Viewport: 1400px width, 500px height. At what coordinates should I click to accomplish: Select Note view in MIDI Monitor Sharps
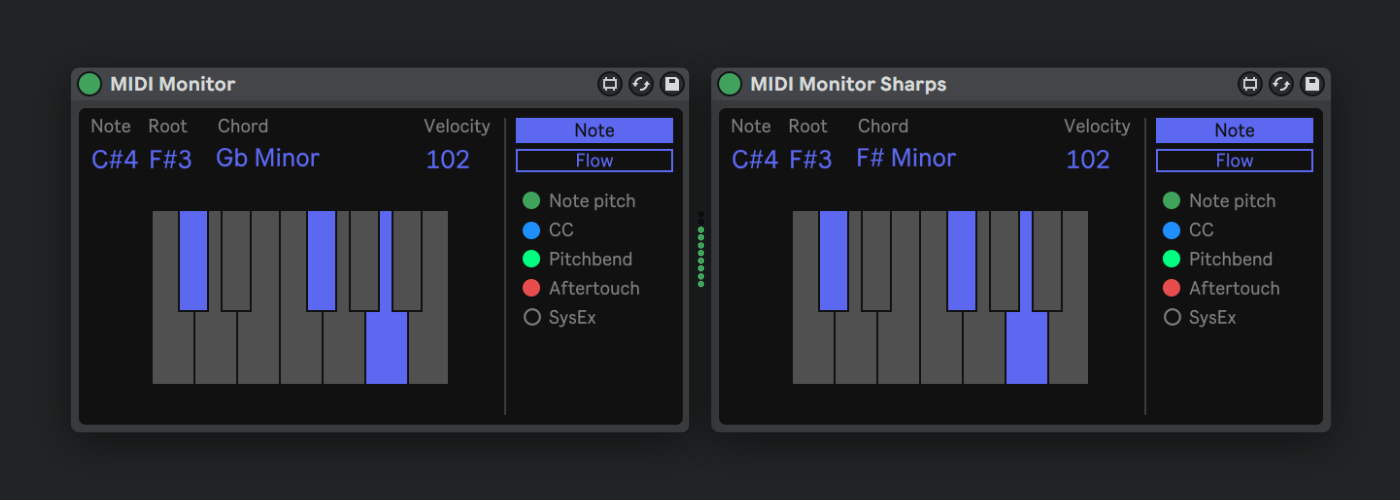coord(1234,131)
